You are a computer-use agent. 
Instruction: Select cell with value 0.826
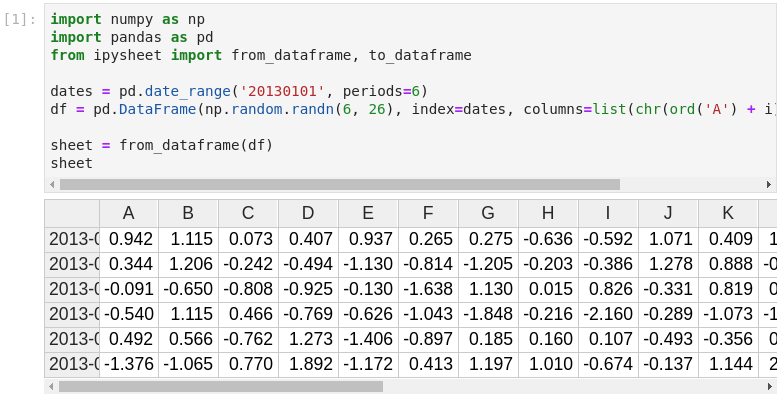[x=608, y=289]
